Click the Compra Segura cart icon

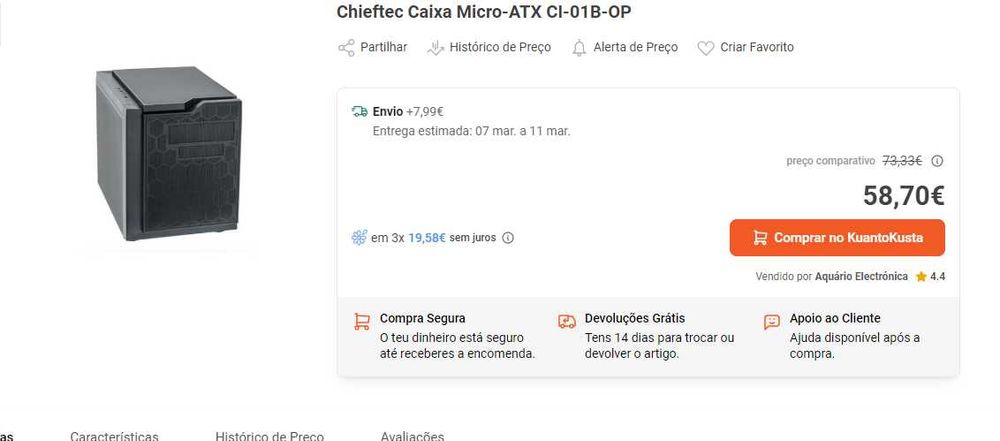(361, 322)
